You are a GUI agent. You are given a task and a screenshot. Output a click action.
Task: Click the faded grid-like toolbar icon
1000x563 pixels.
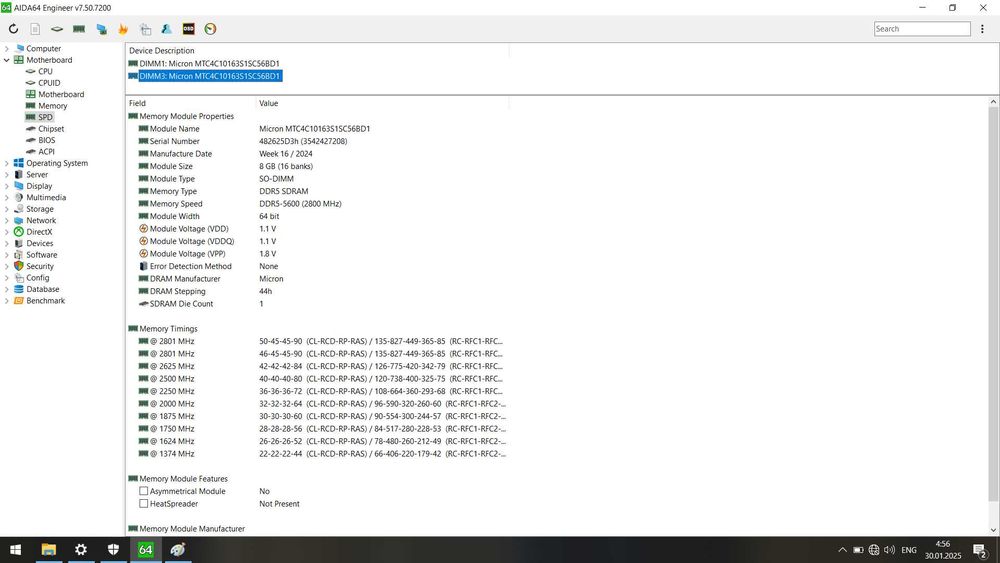click(x=145, y=29)
